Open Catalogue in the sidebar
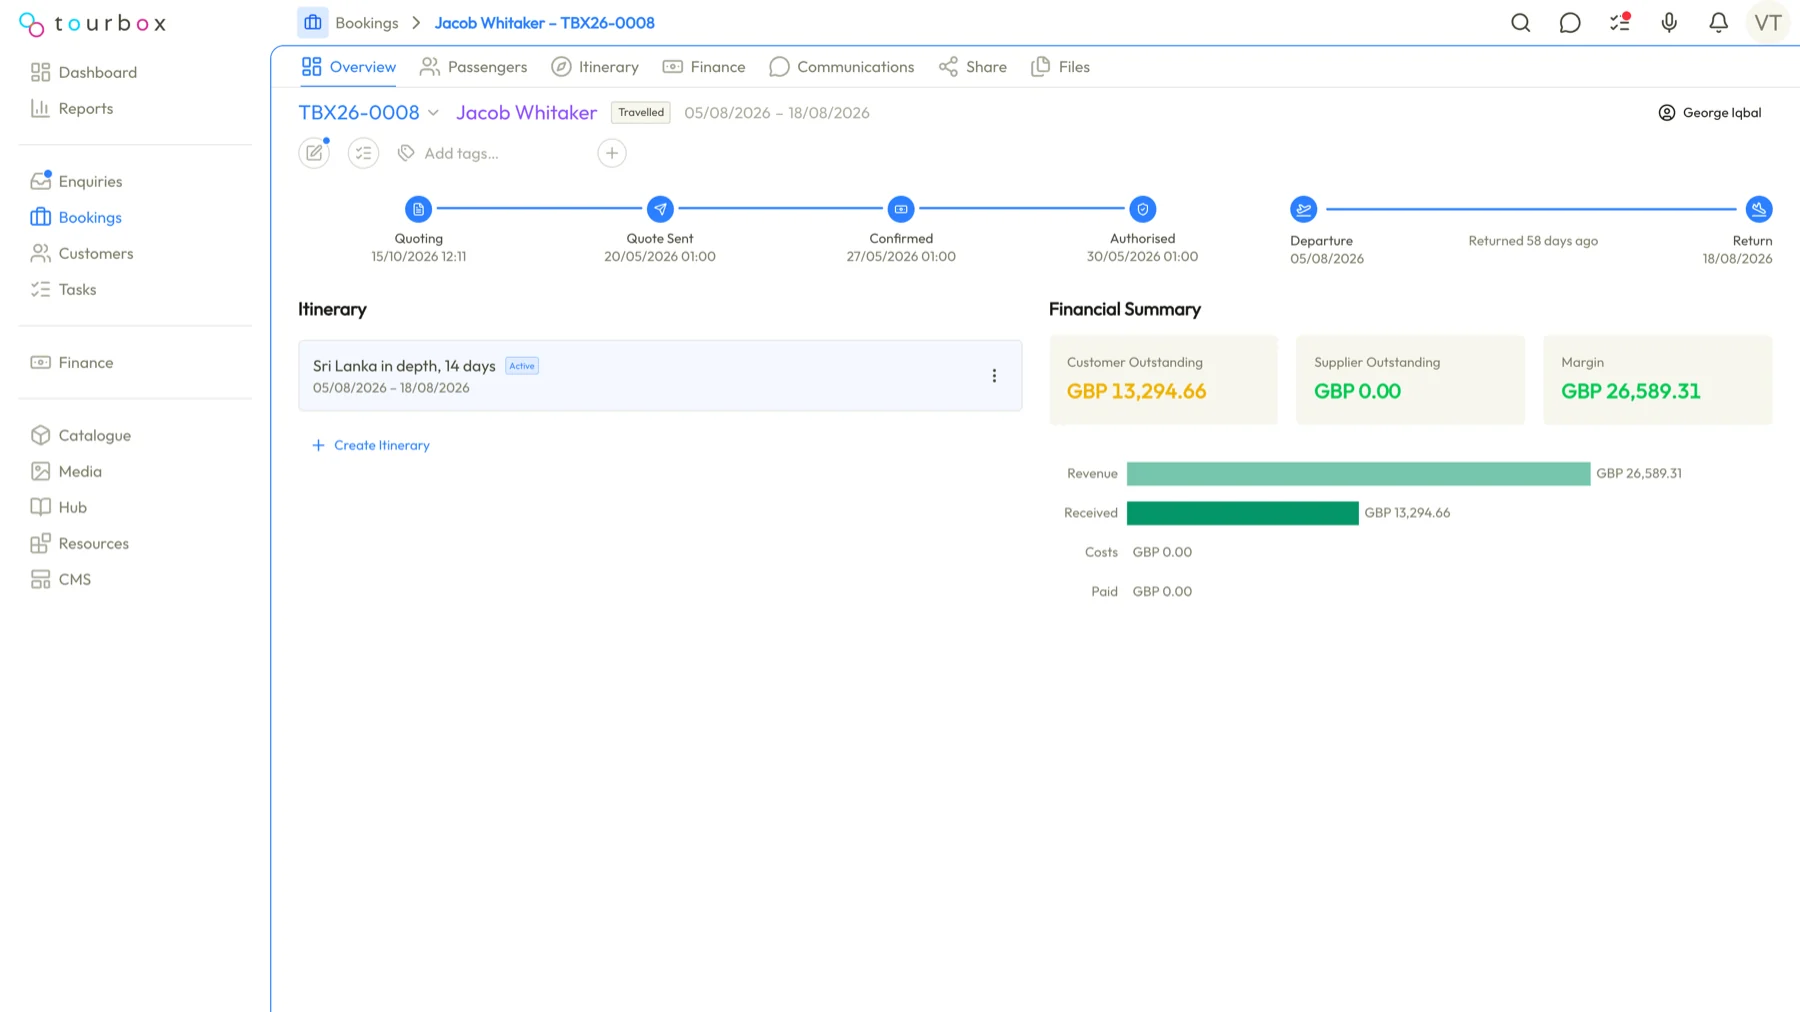 tap(81, 435)
